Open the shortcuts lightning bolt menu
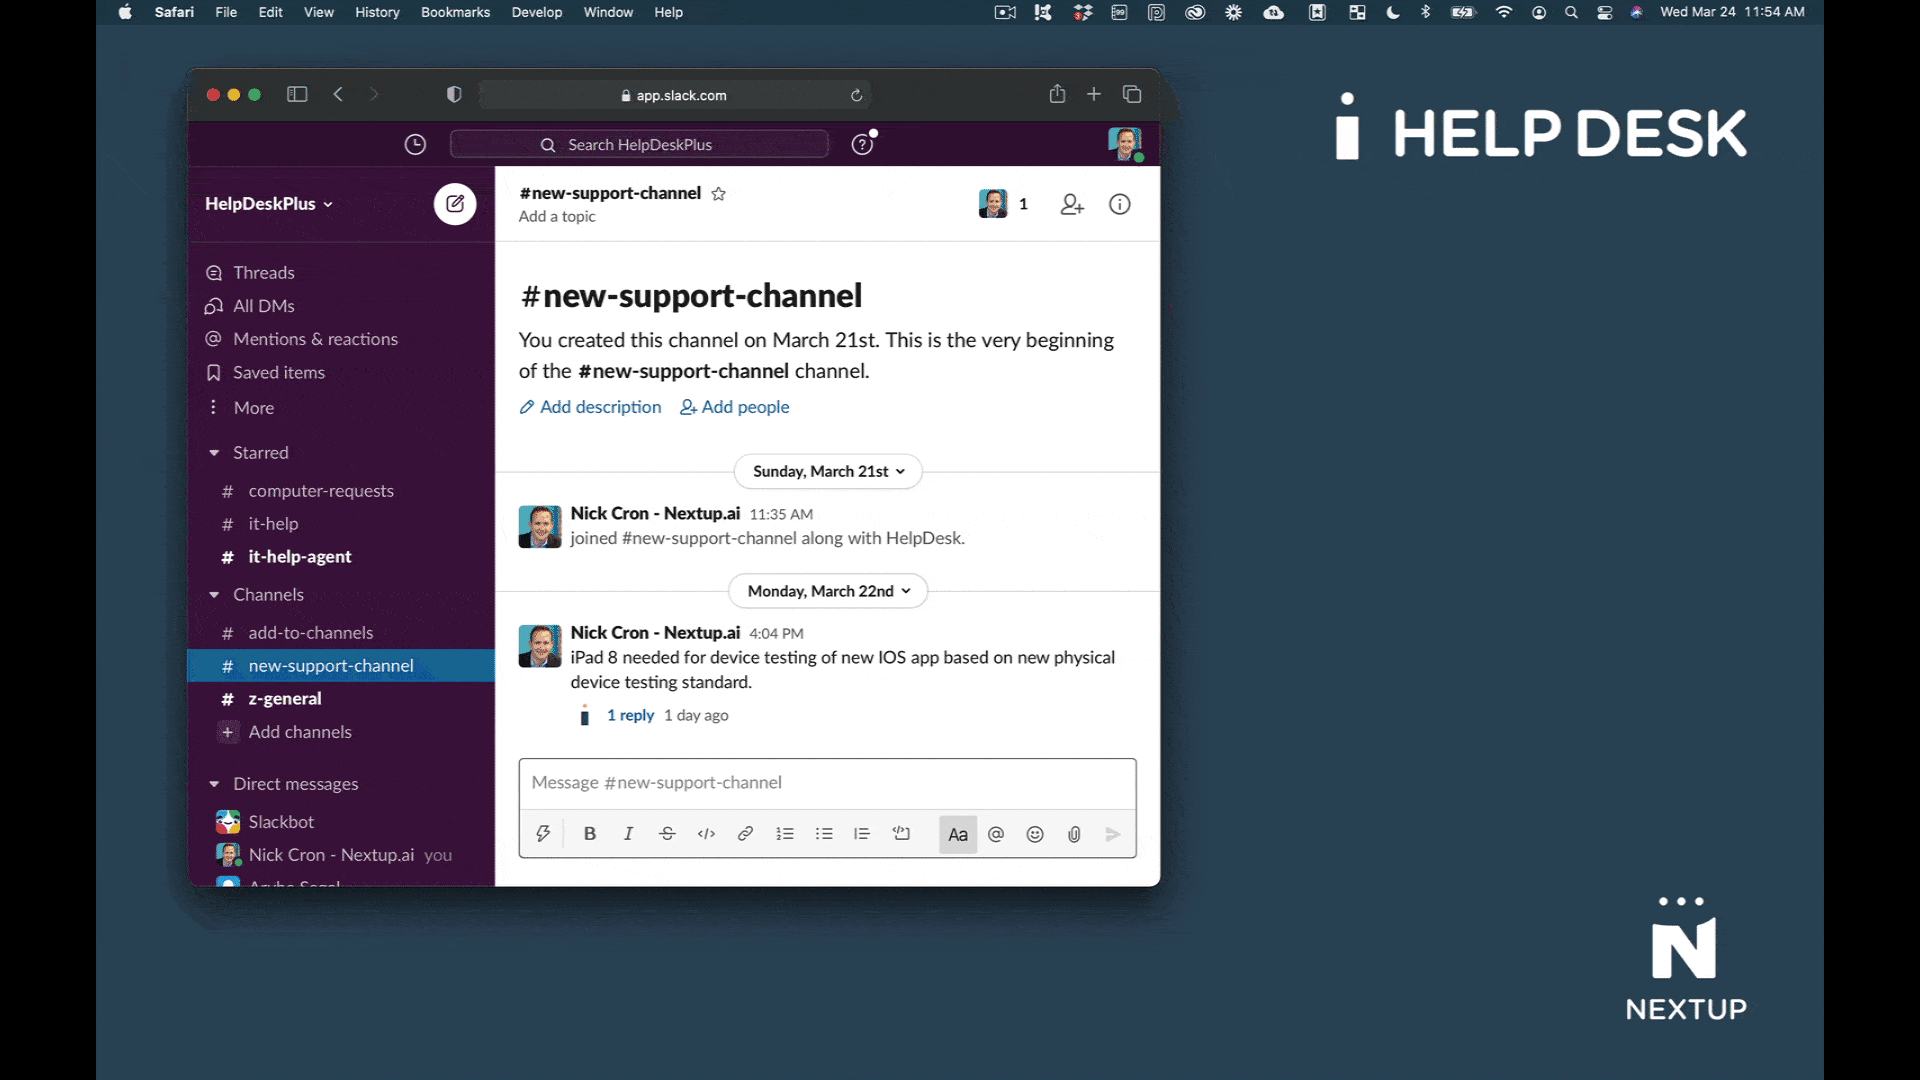The image size is (1920, 1080). 543,834
